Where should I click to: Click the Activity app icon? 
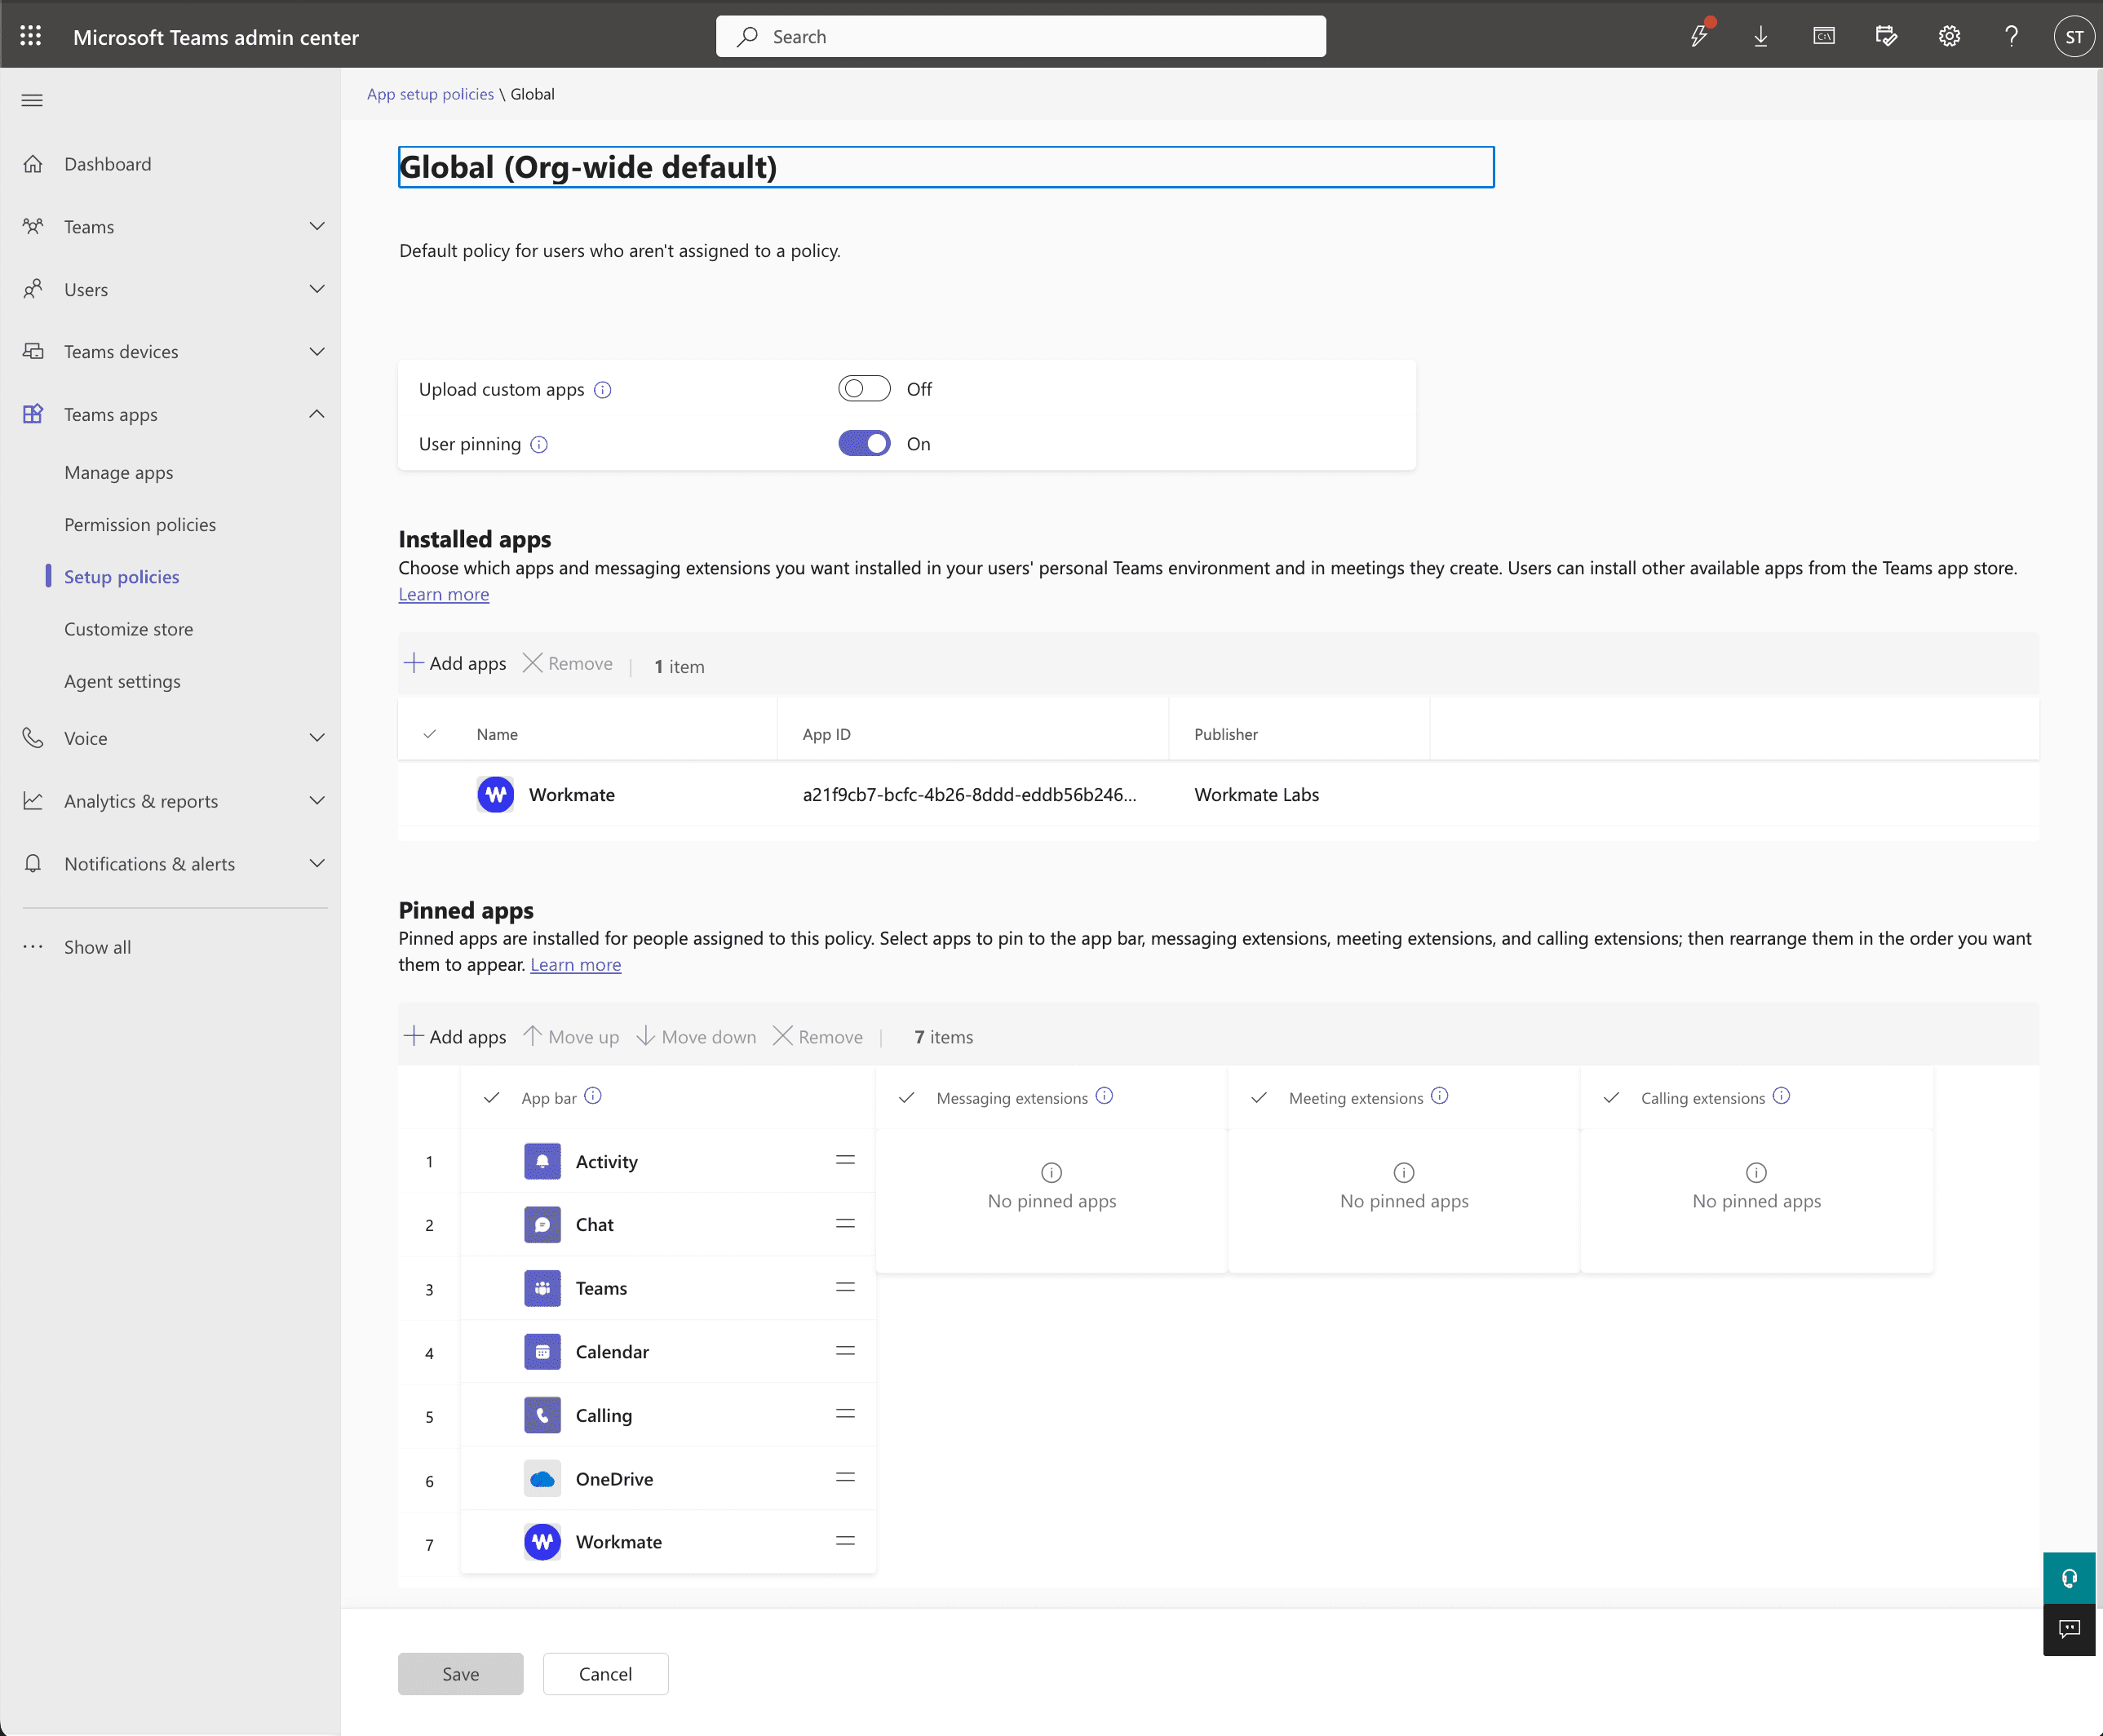click(x=542, y=1161)
